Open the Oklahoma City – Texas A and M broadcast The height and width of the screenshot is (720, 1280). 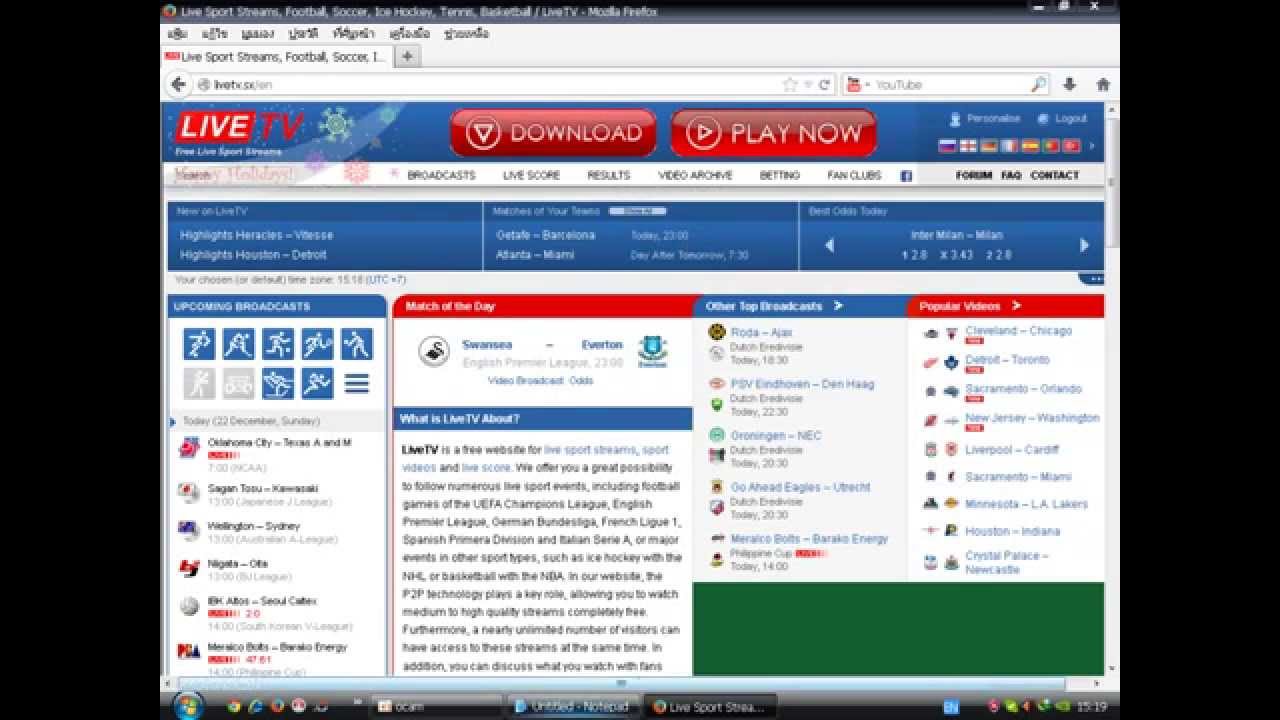point(279,442)
